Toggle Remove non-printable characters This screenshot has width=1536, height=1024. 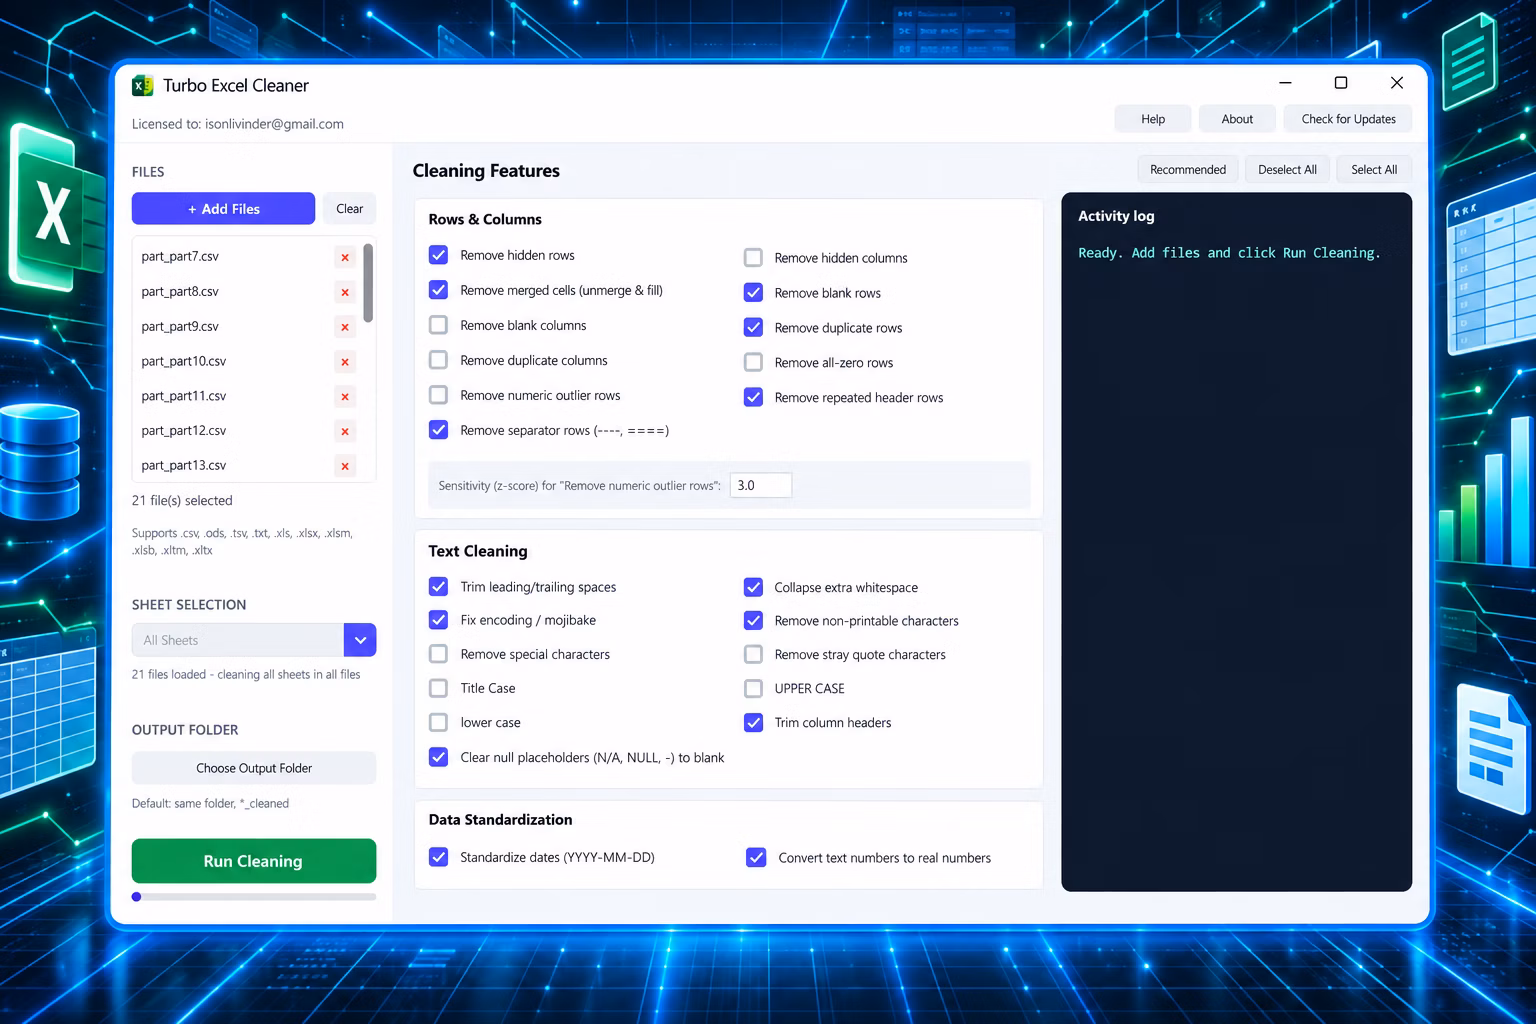pos(753,621)
